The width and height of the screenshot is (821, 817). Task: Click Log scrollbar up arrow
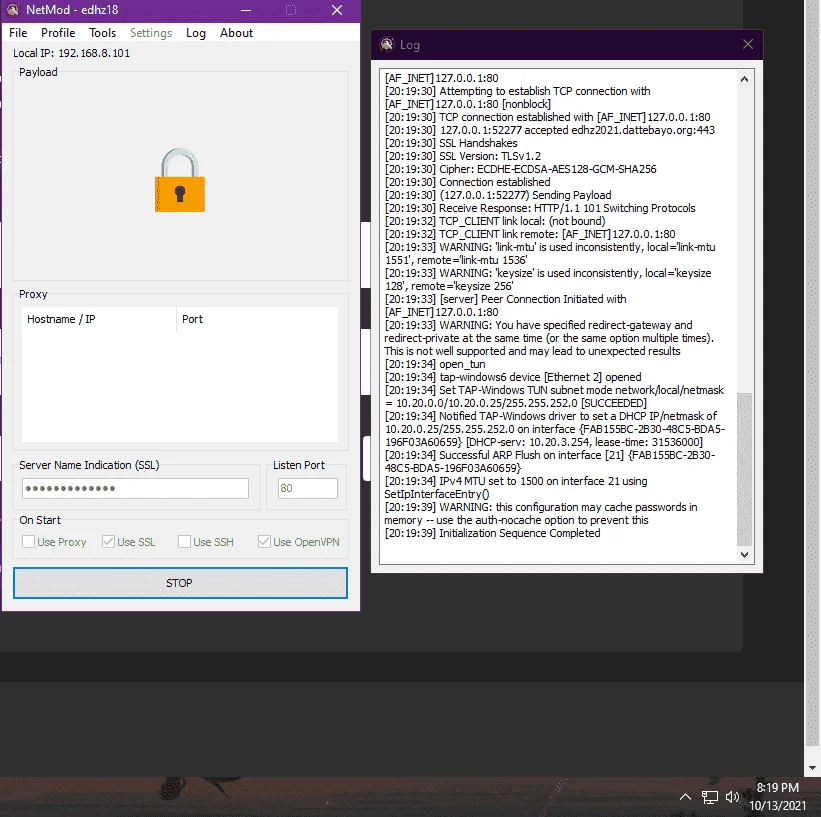(x=744, y=79)
